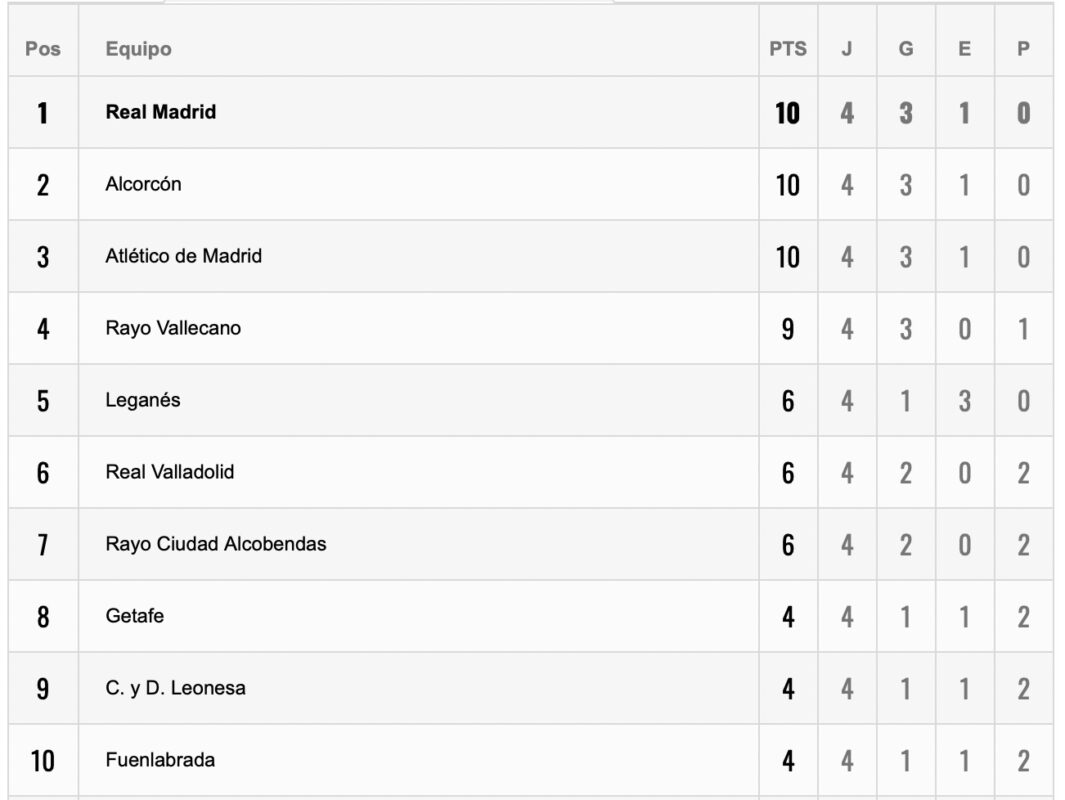Select the G column header

pos(905,49)
